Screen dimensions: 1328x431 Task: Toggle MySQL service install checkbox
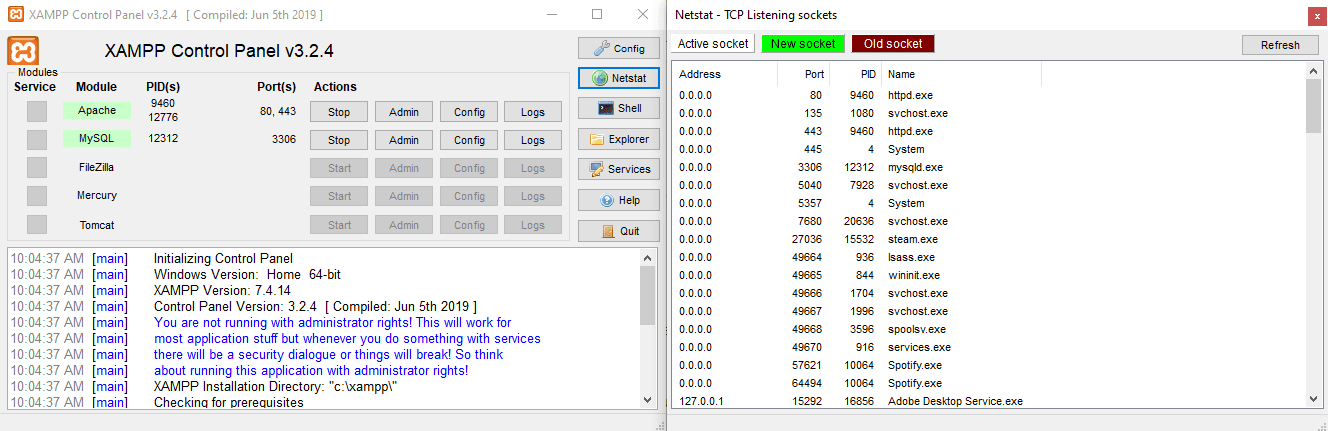[37, 139]
